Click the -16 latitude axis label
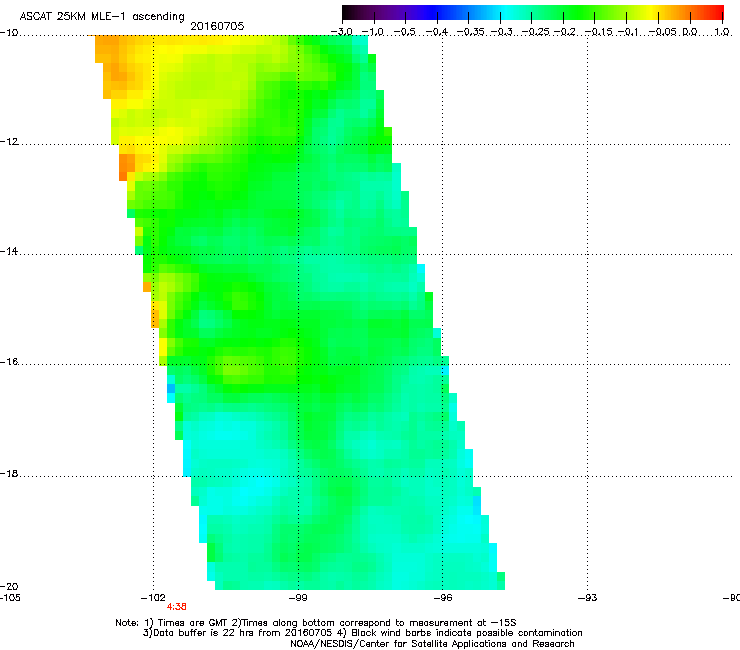The image size is (740, 650). [9, 362]
